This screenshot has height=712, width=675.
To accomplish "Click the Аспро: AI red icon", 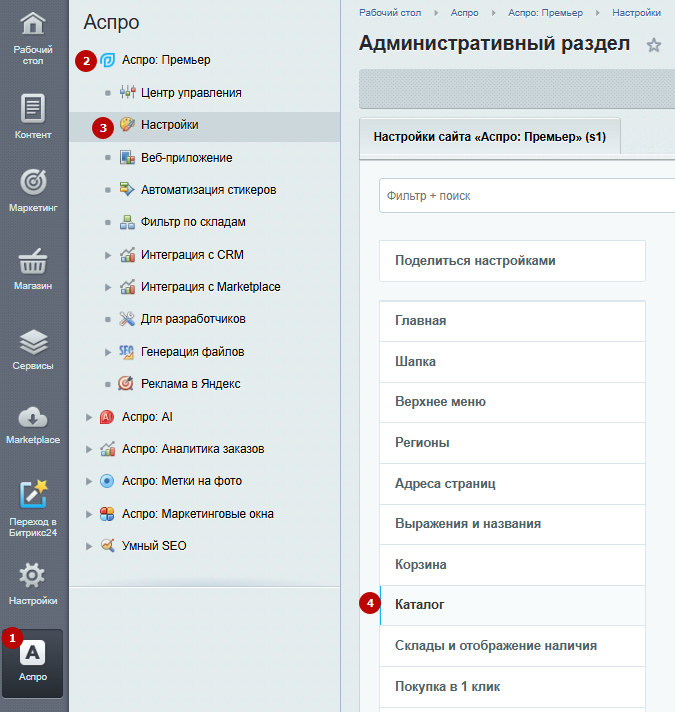I will pyautogui.click(x=107, y=417).
